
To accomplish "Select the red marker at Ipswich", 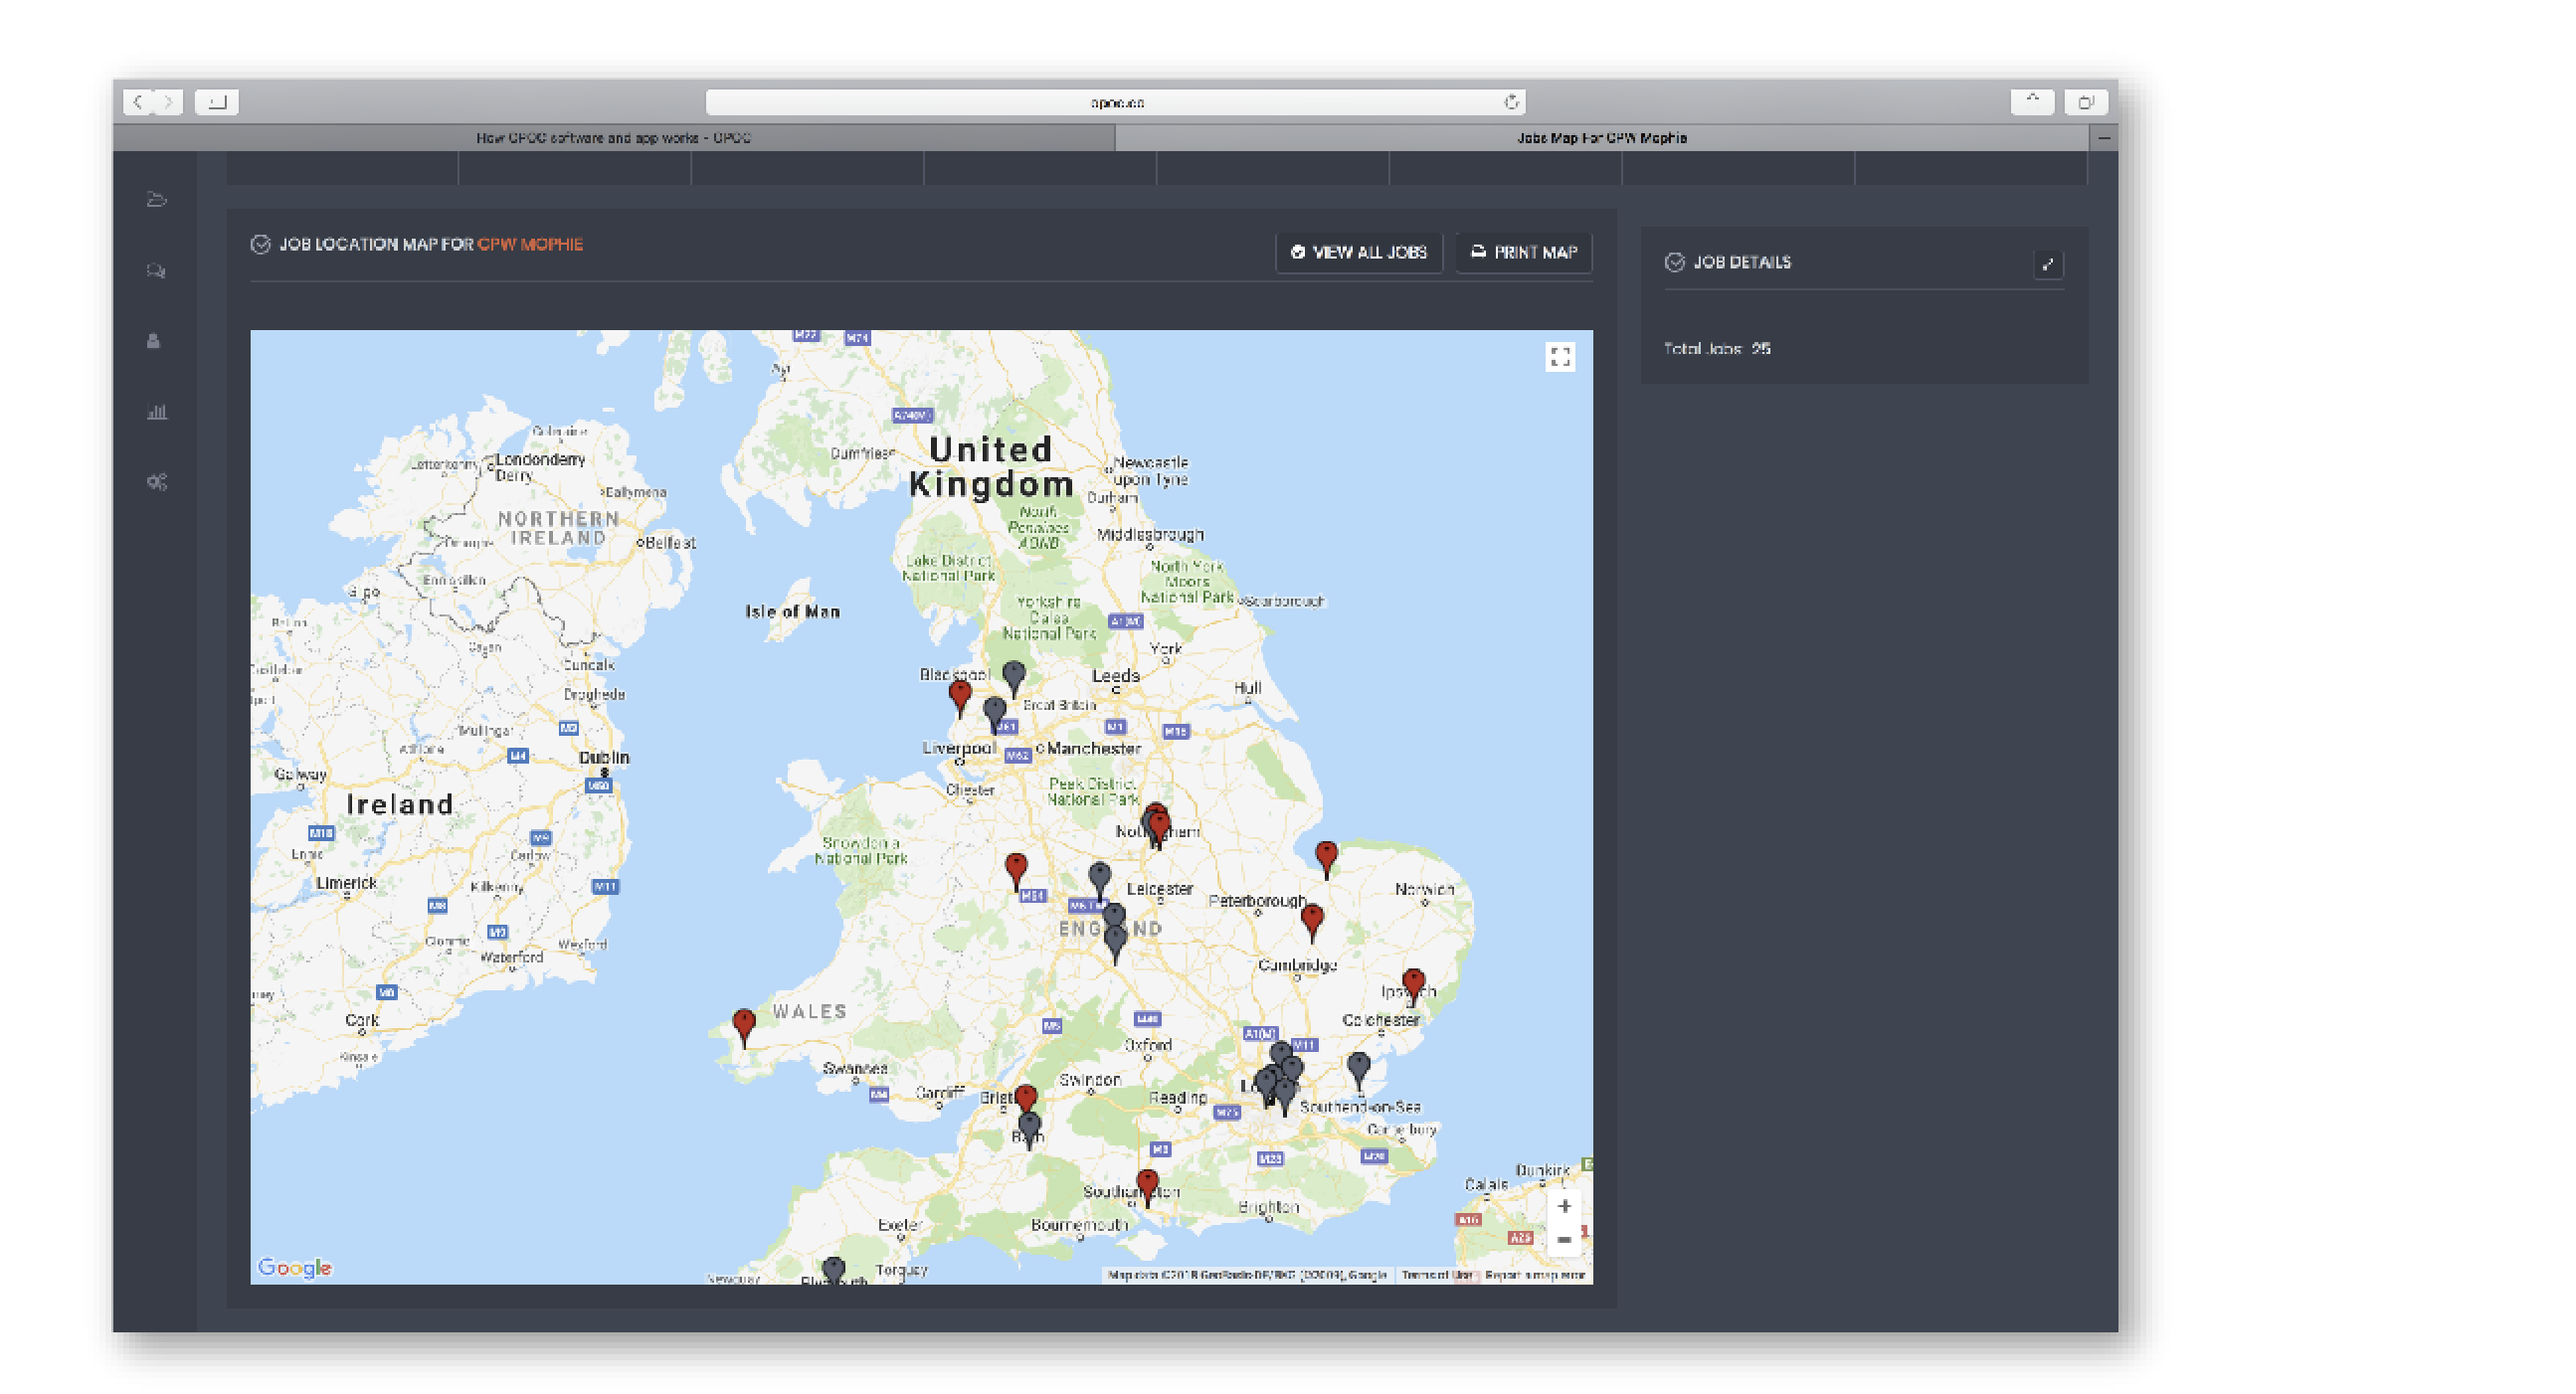I will click(1413, 985).
